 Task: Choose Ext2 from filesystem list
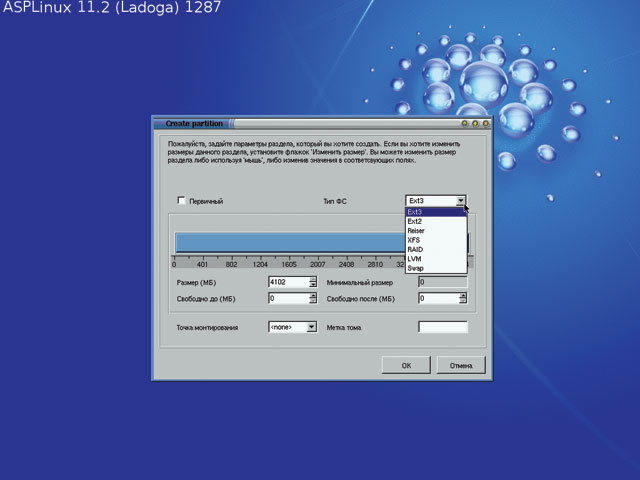point(436,221)
